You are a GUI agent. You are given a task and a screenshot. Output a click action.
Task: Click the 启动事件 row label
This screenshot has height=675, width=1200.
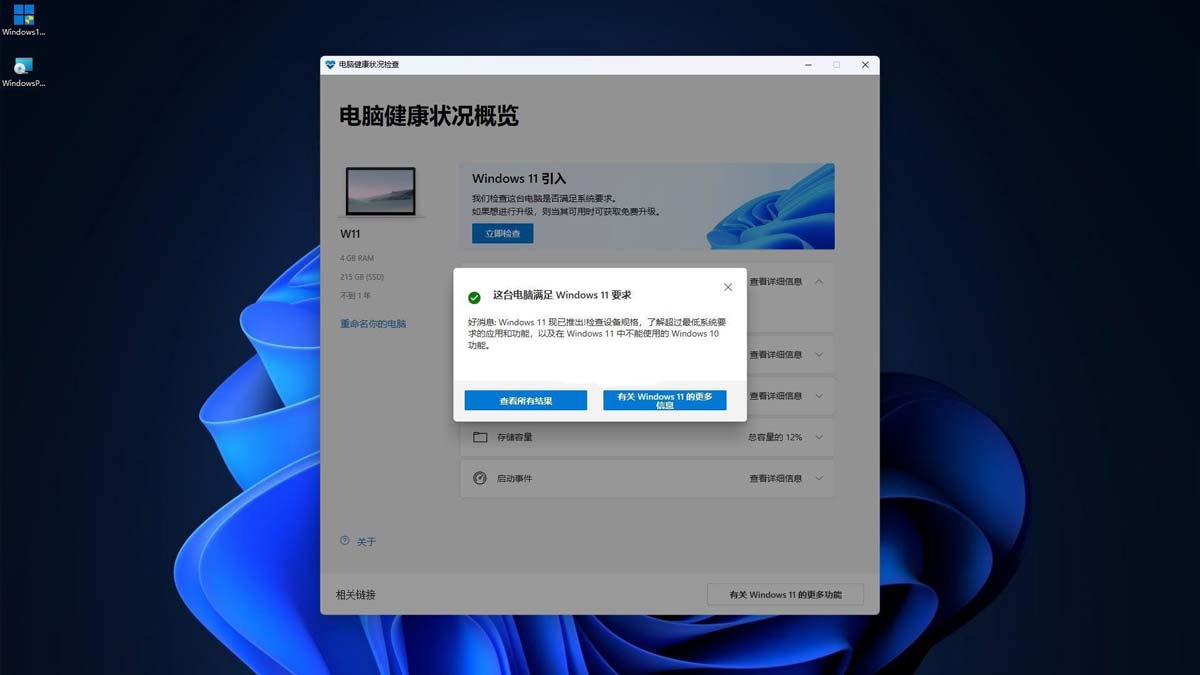click(515, 478)
